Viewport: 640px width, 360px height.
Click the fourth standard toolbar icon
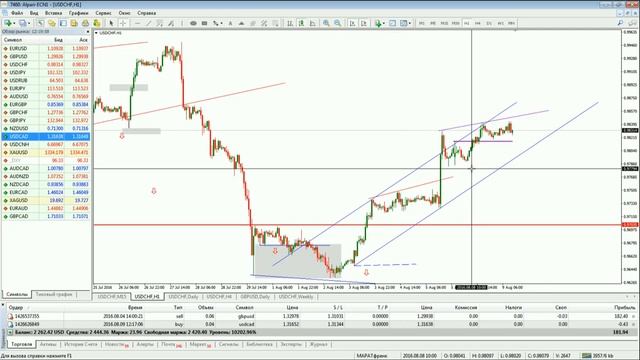51,23
